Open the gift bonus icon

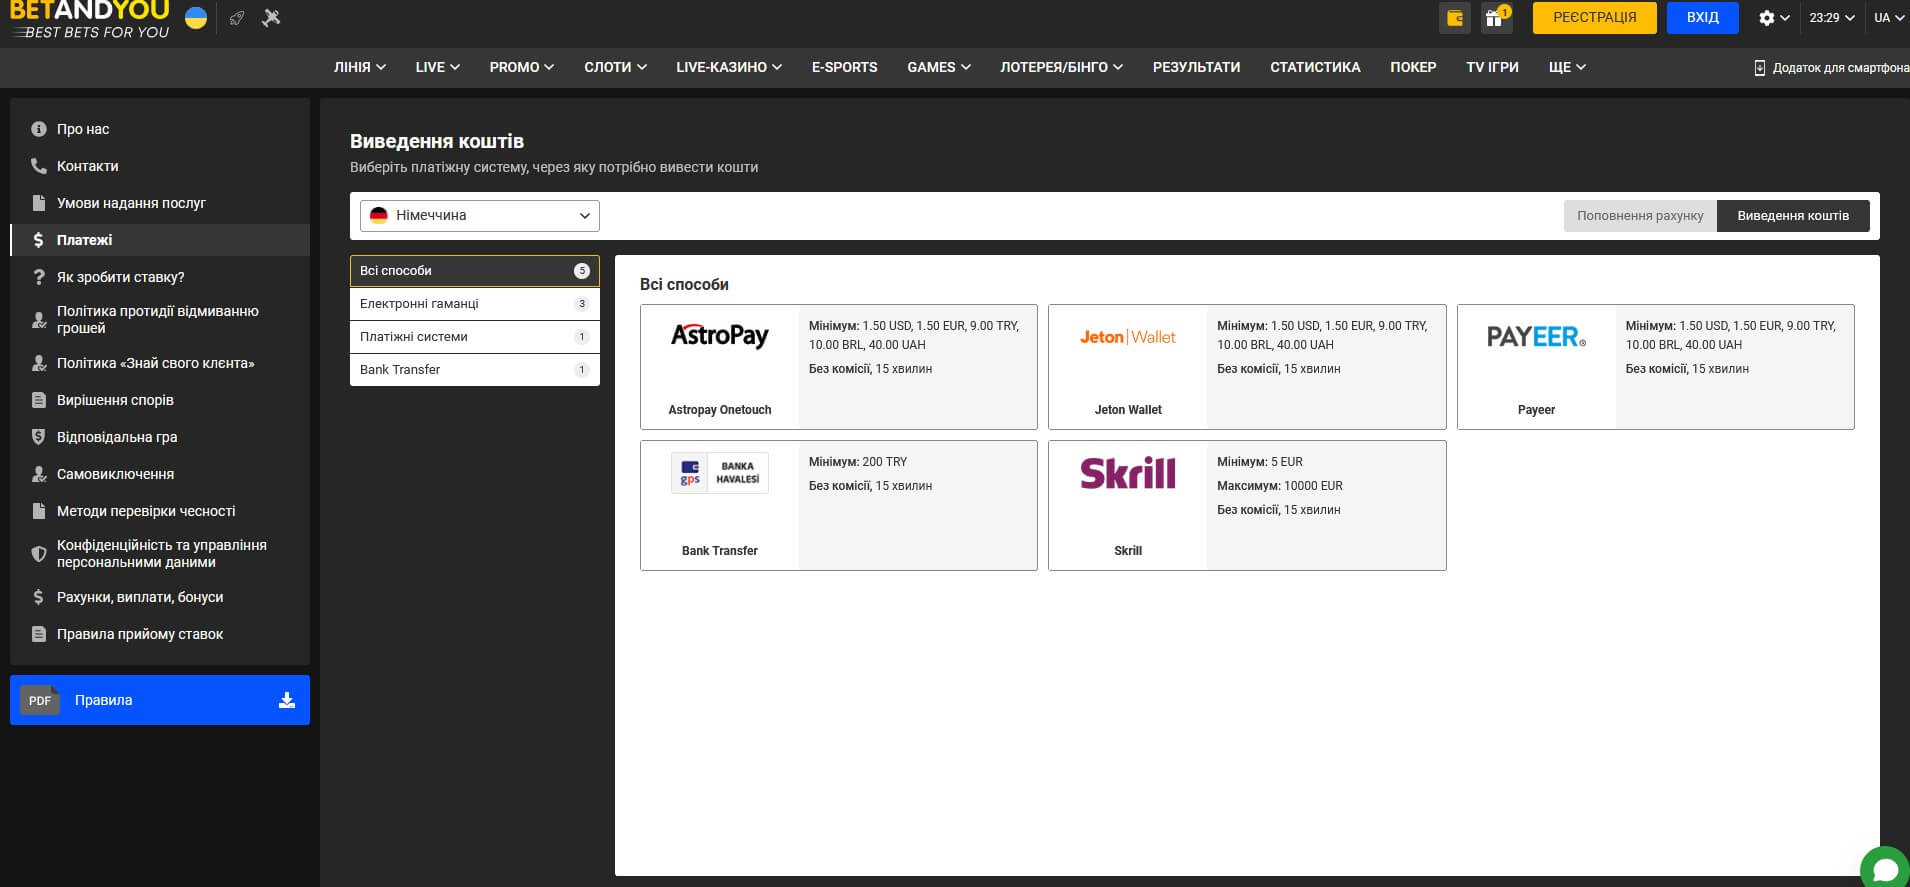[x=1495, y=18]
